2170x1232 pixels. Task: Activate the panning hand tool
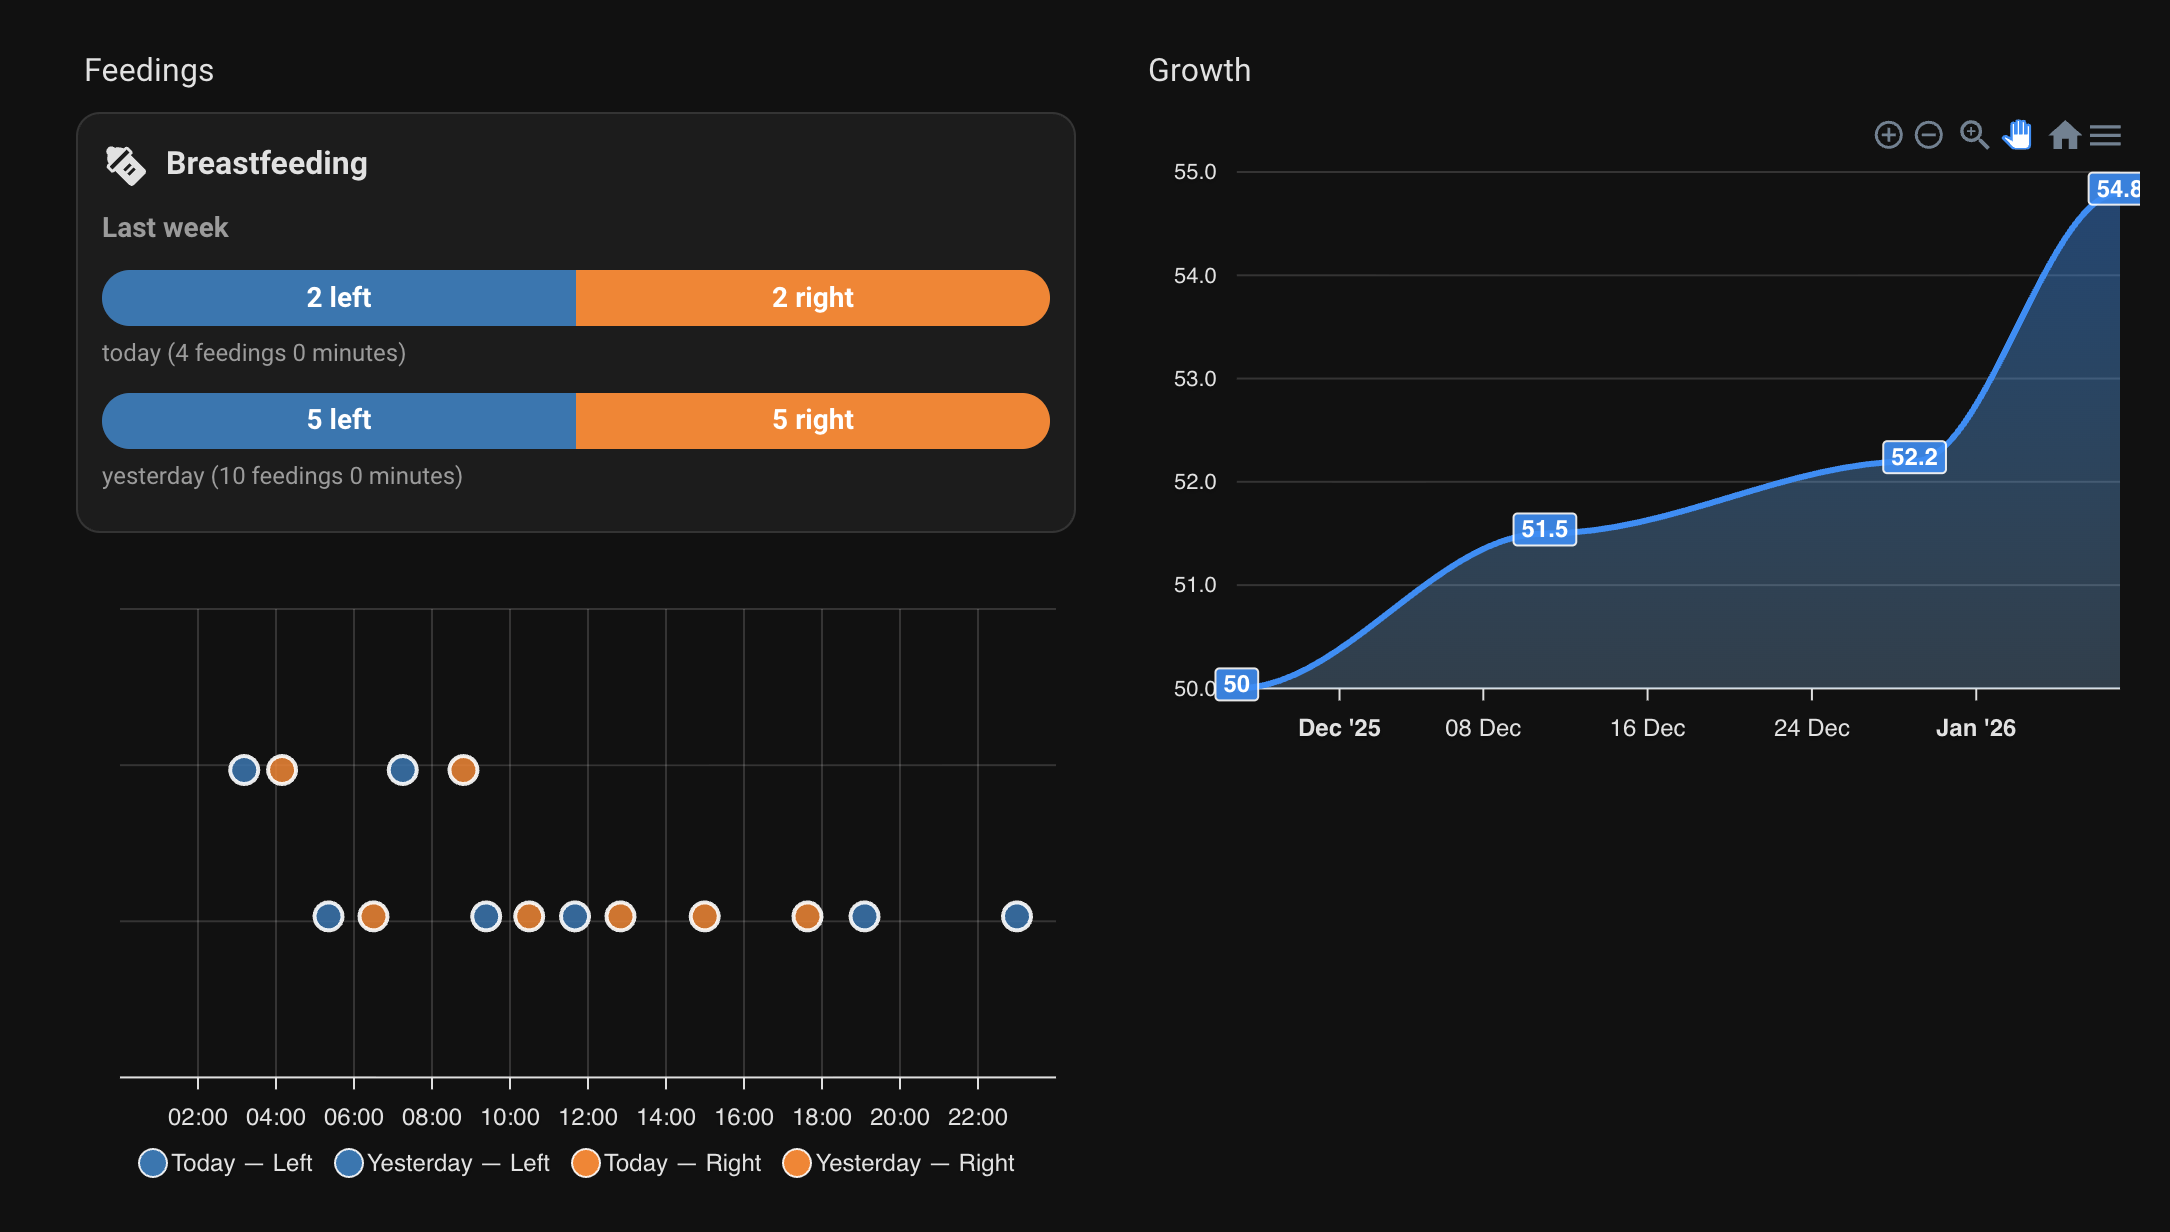[x=2018, y=135]
